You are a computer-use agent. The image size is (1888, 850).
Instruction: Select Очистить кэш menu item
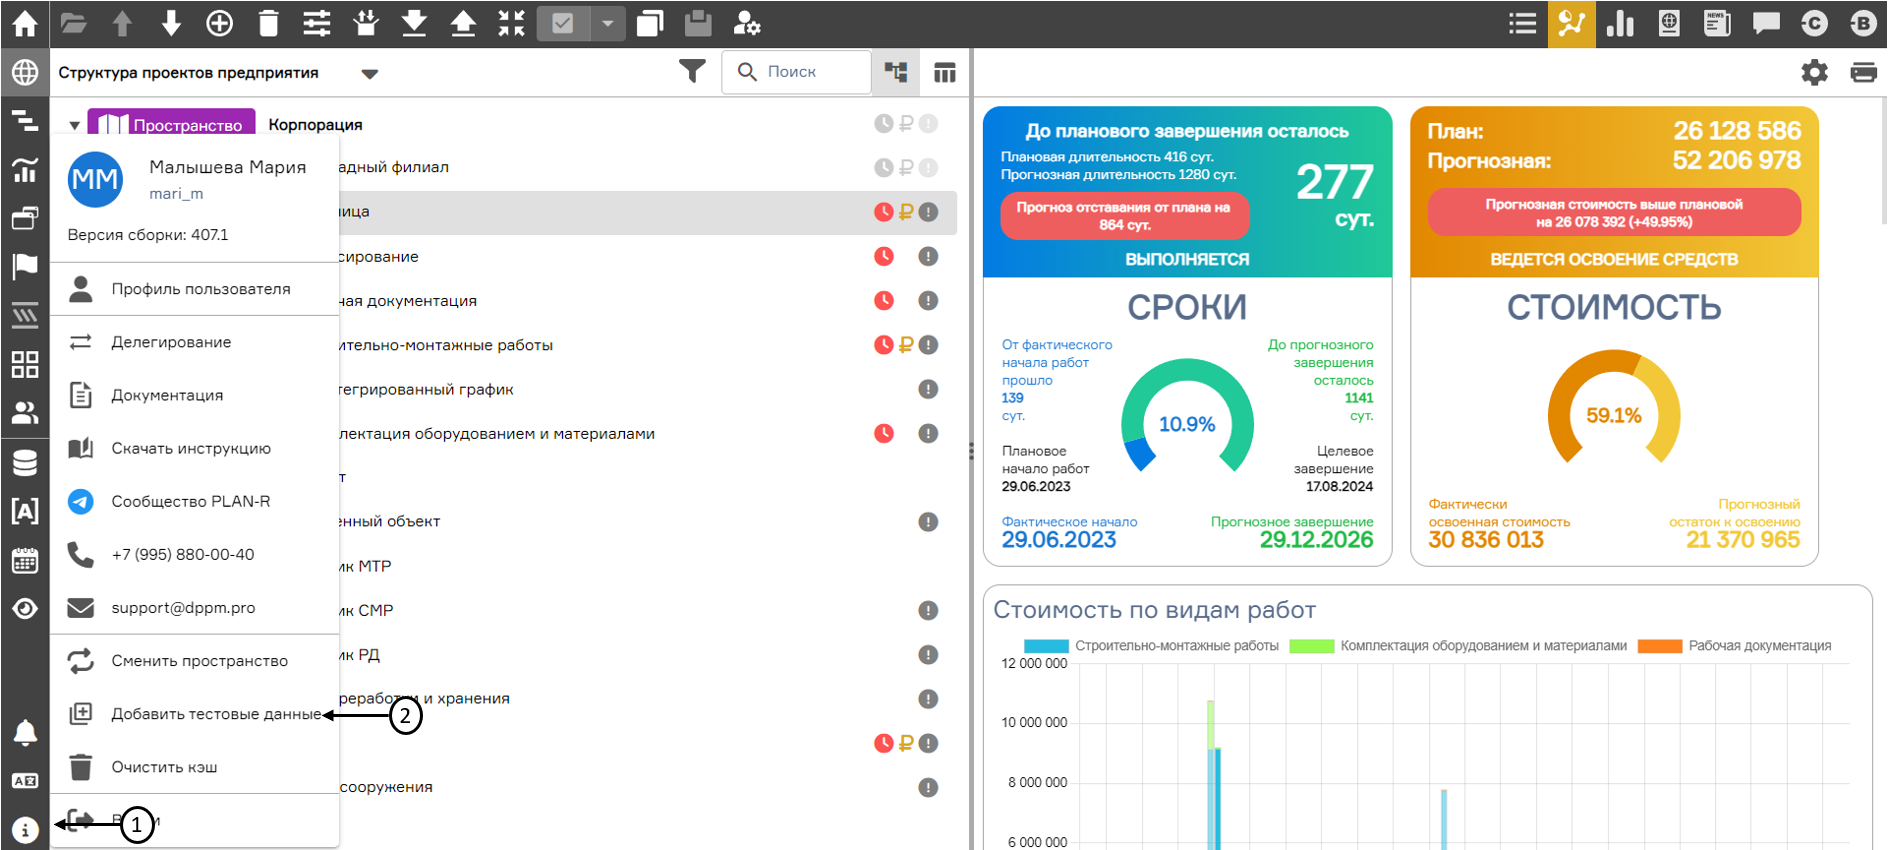pyautogui.click(x=194, y=767)
